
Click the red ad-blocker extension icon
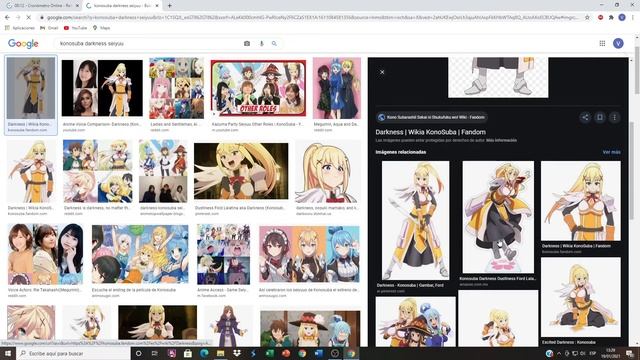[x=600, y=18]
